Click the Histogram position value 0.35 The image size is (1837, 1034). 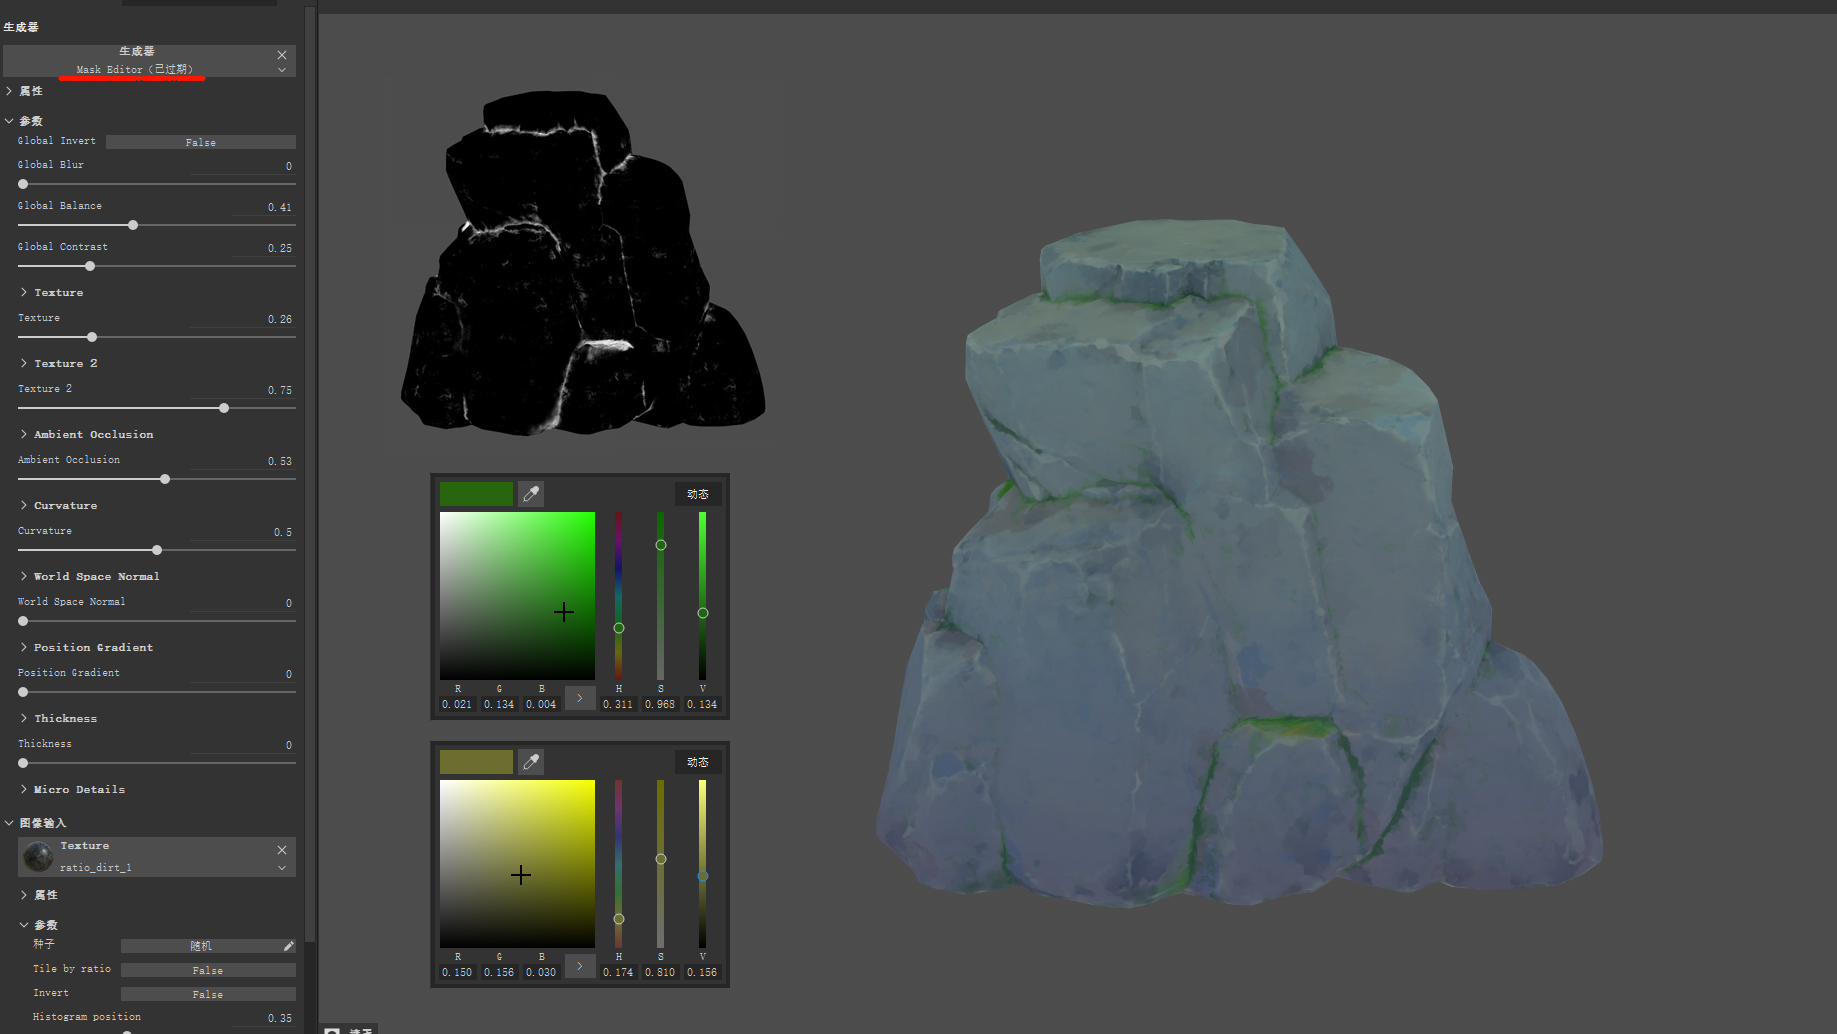pyautogui.click(x=280, y=1018)
